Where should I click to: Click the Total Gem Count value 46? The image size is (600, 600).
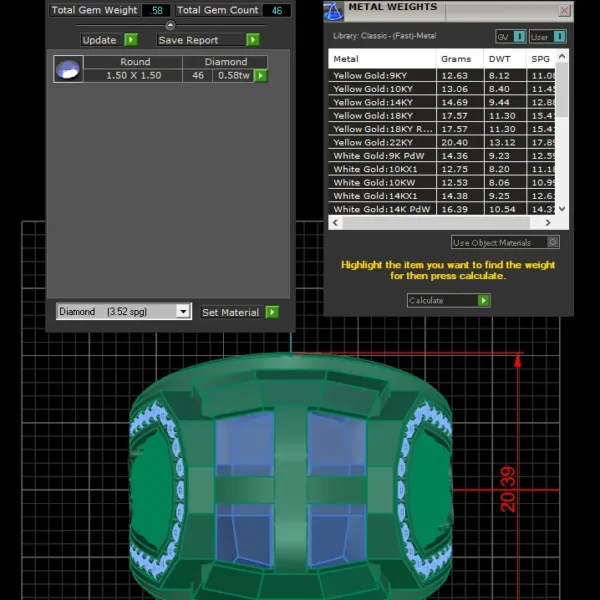(276, 10)
